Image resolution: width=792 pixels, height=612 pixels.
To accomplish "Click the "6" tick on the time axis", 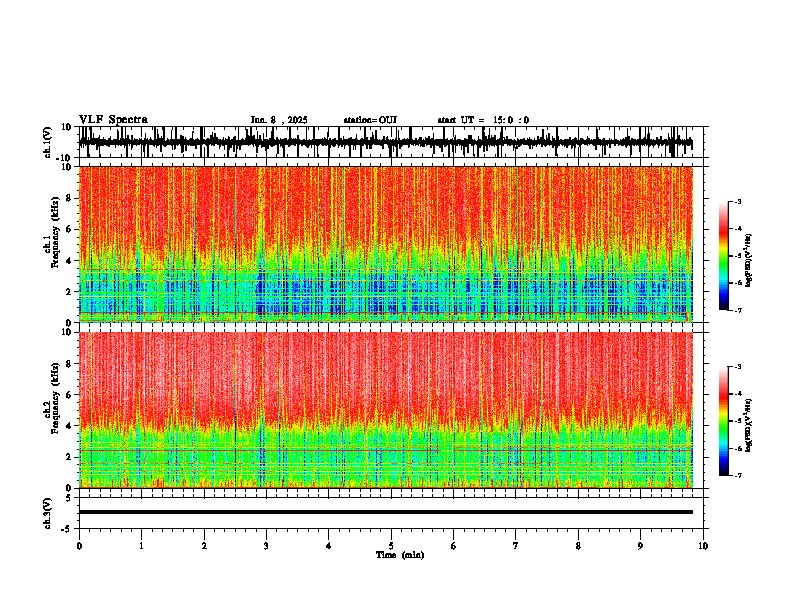I will (x=454, y=546).
